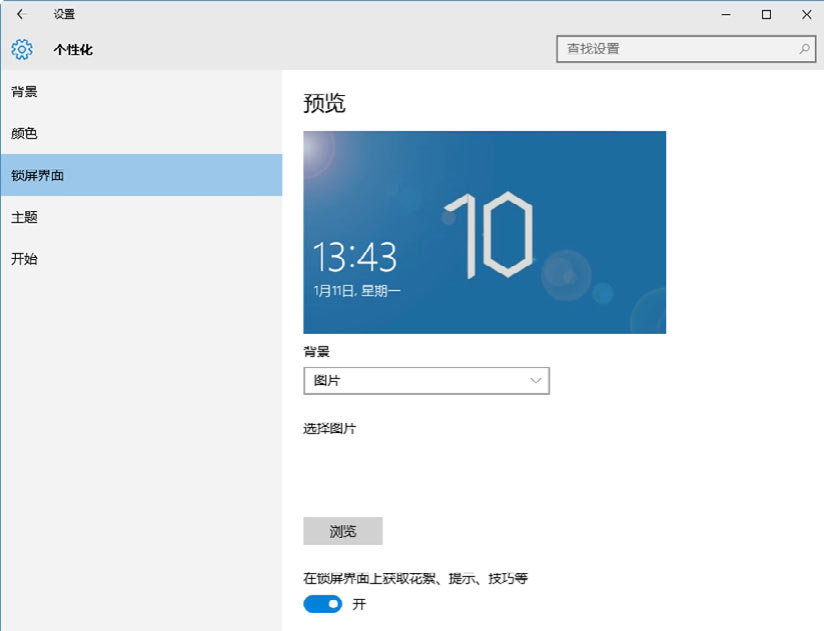Click the 个性化 page title
Screen dimensions: 824x631
pos(73,50)
